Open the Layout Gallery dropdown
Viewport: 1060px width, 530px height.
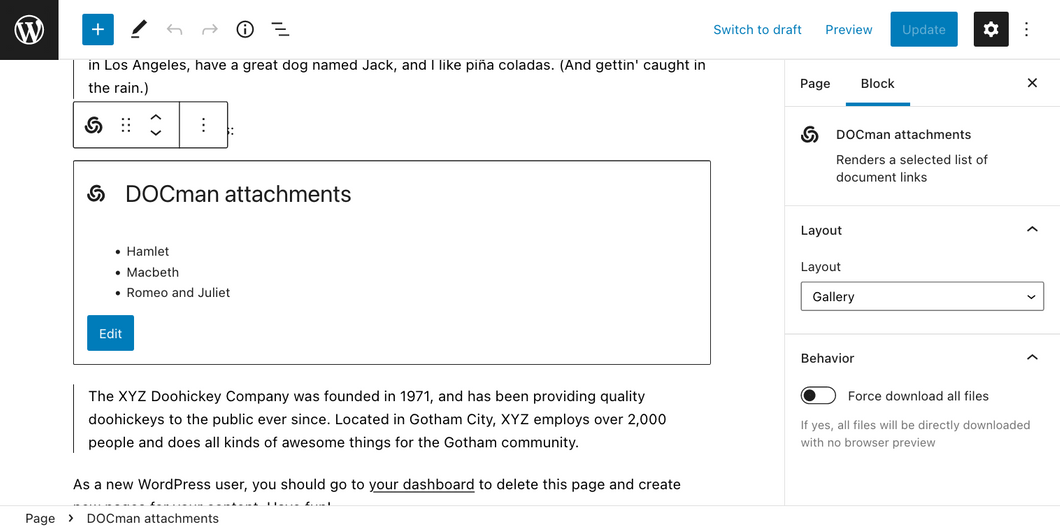(922, 297)
